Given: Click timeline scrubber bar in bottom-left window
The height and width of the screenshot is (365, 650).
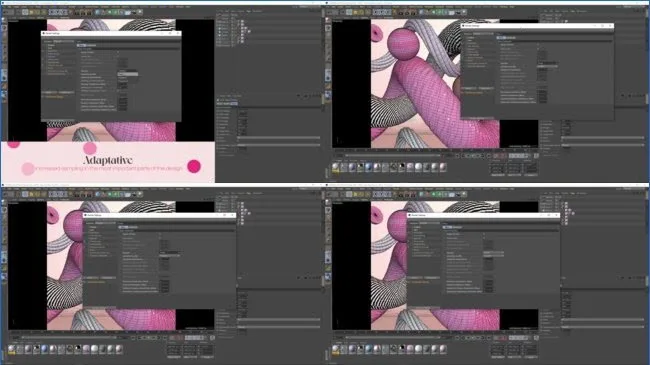Looking at the screenshot, I should [68, 337].
